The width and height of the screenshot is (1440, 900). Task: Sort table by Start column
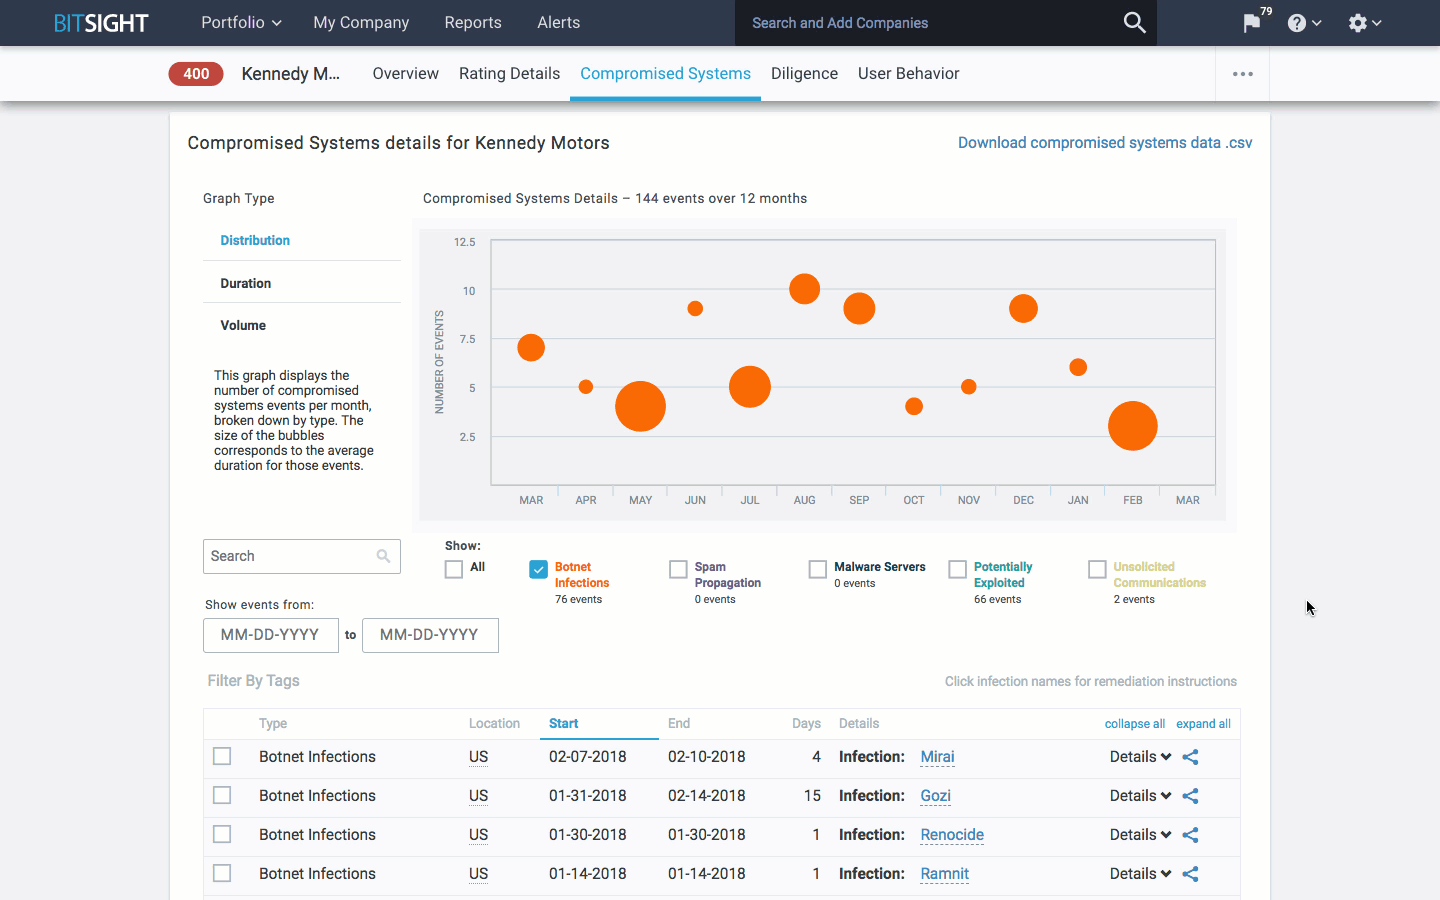pyautogui.click(x=564, y=724)
